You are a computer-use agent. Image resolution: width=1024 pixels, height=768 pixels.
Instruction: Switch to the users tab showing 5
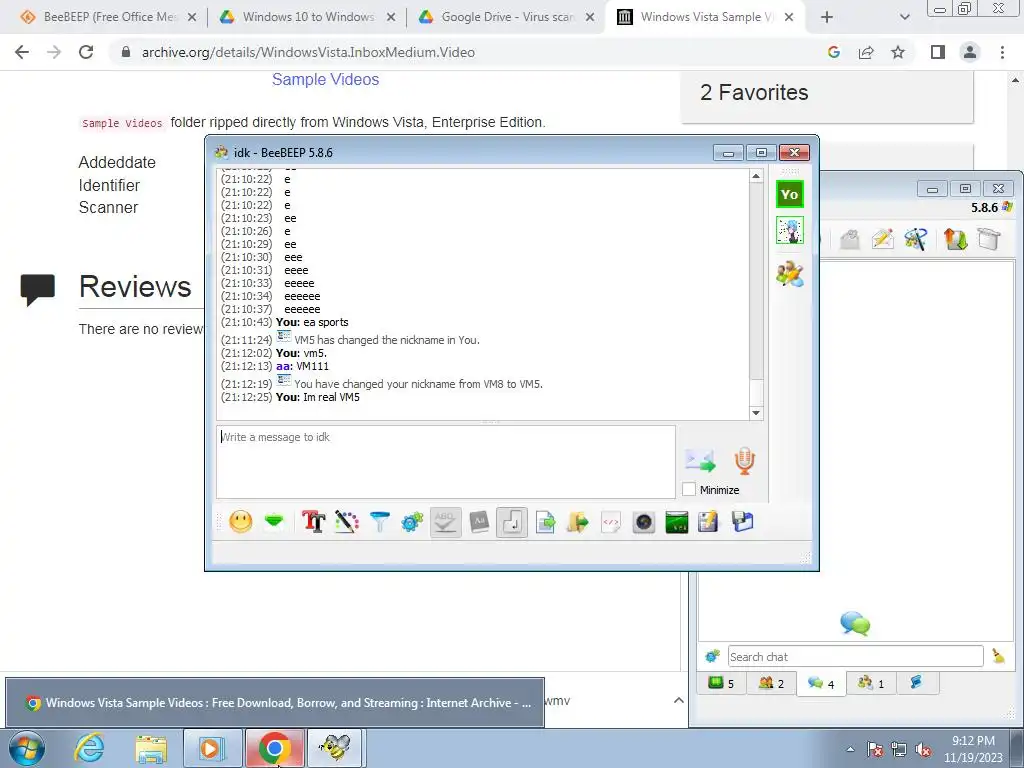(722, 683)
